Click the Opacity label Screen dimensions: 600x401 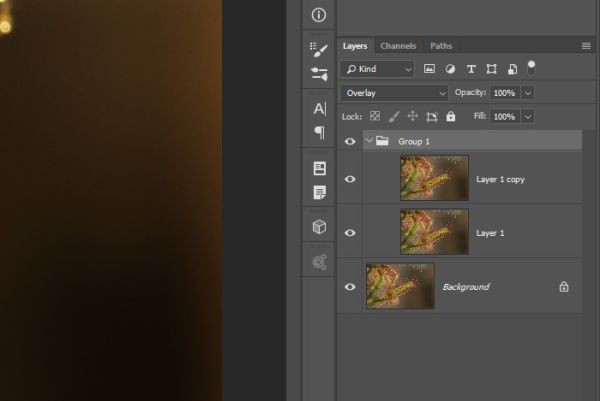pyautogui.click(x=470, y=93)
